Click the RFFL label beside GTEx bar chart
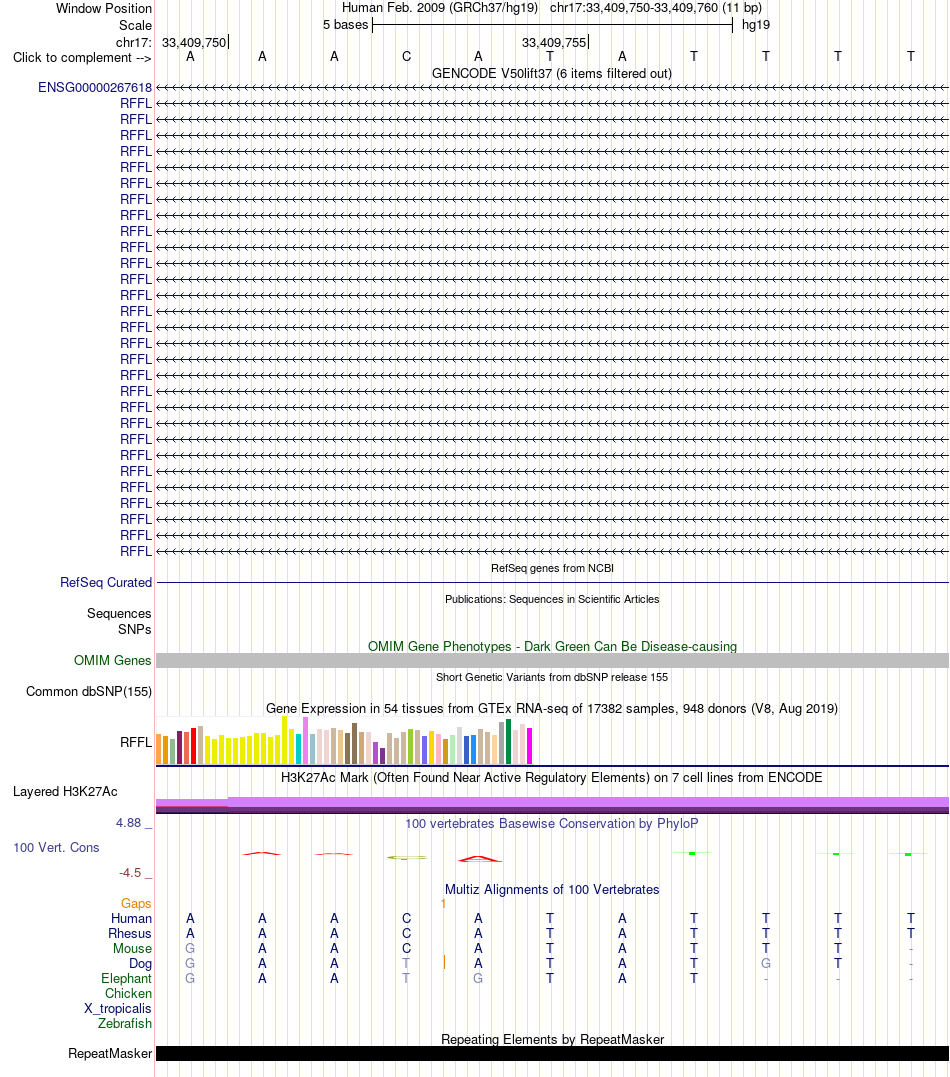 [x=135, y=742]
